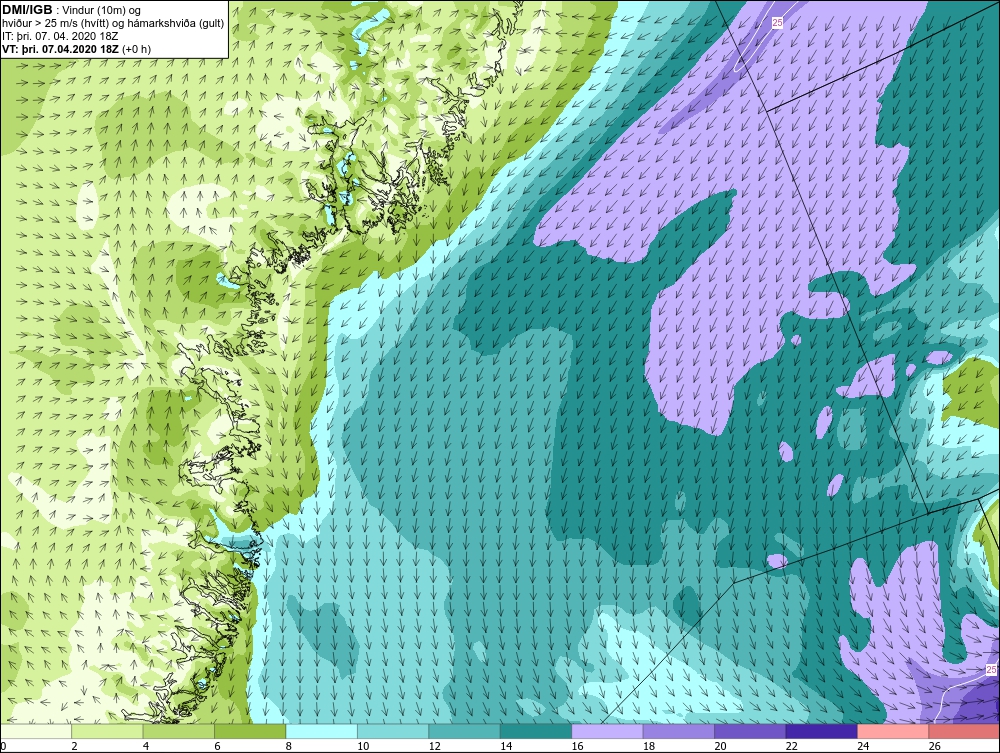Click the scale label '24'
The height and width of the screenshot is (753, 1000).
863,746
